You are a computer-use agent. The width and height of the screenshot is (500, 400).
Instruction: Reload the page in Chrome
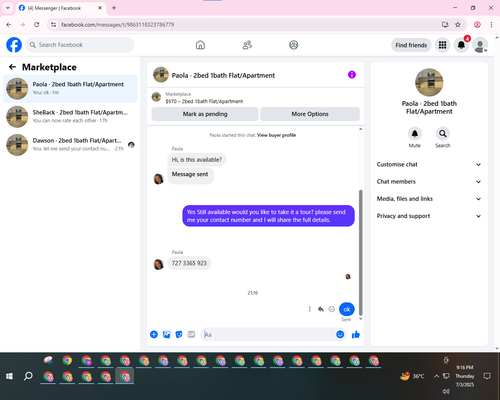point(37,24)
